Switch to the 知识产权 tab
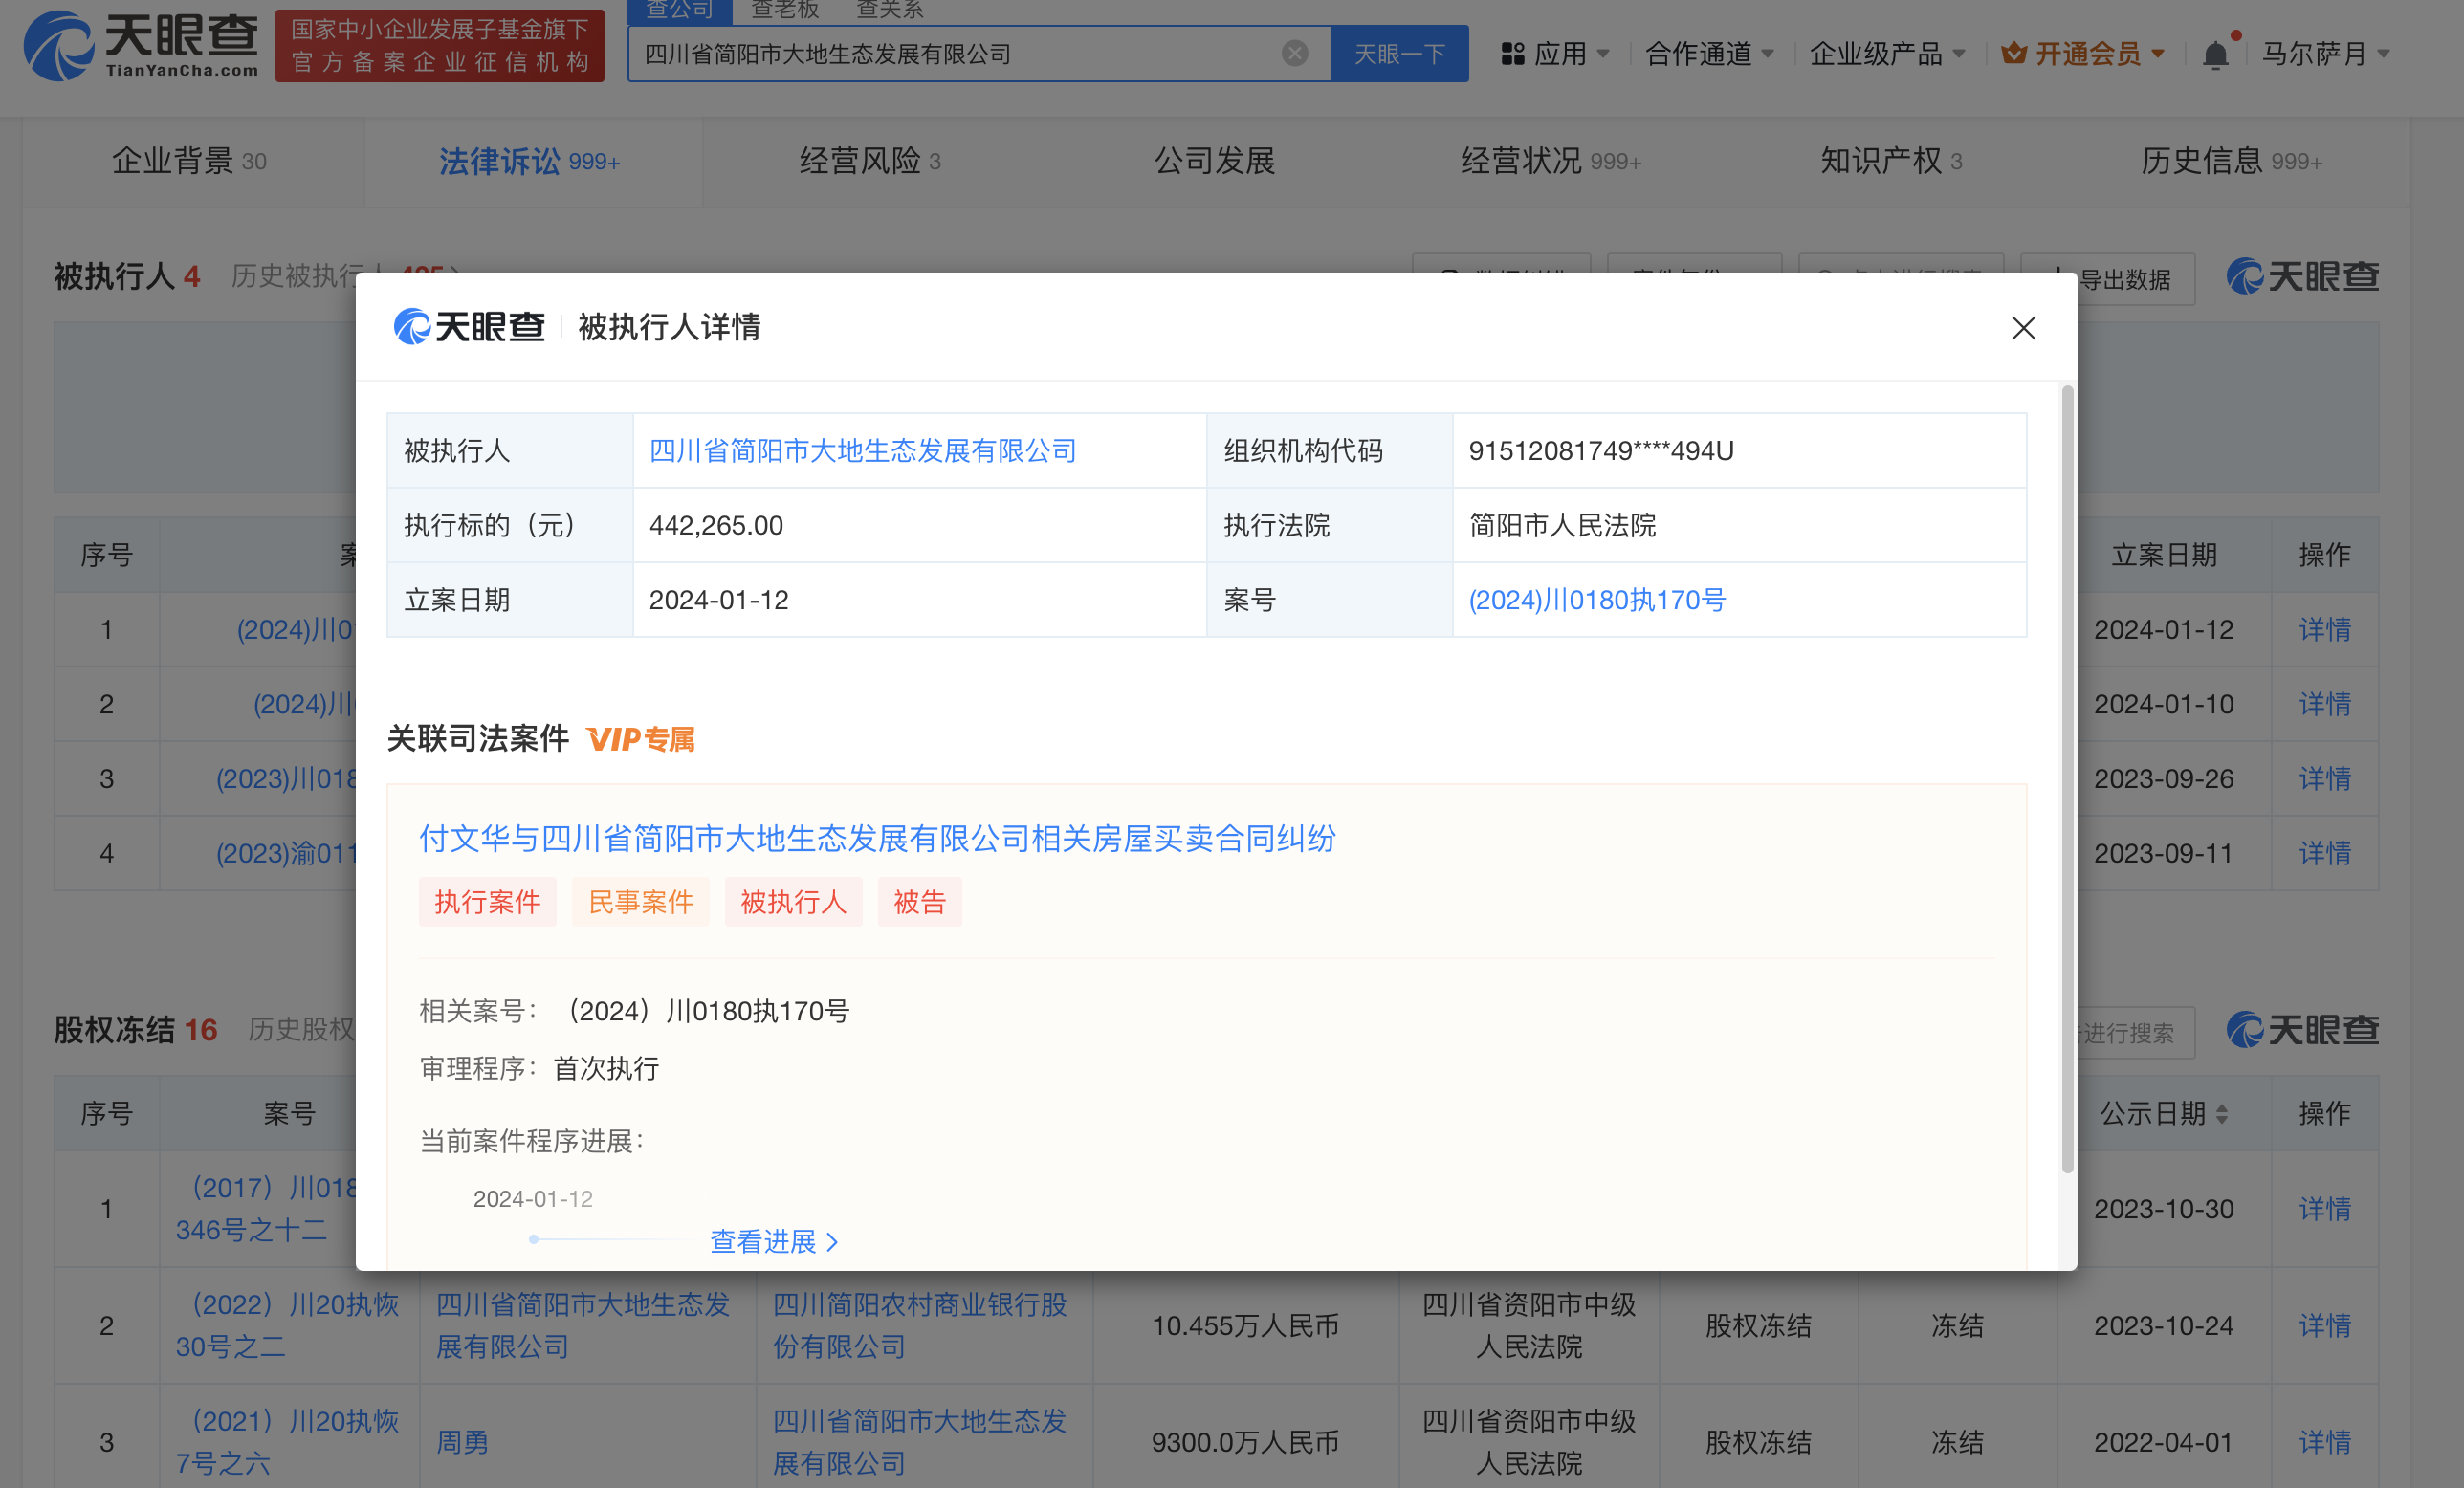Screen dimensions: 2464x1488 tap(1890, 161)
